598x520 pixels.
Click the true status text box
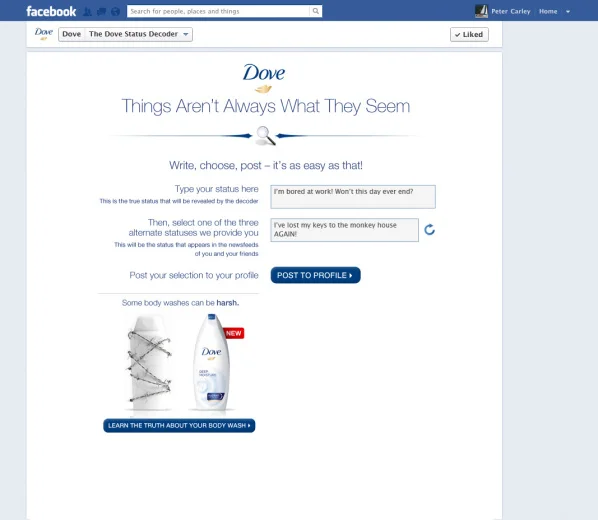pos(353,196)
